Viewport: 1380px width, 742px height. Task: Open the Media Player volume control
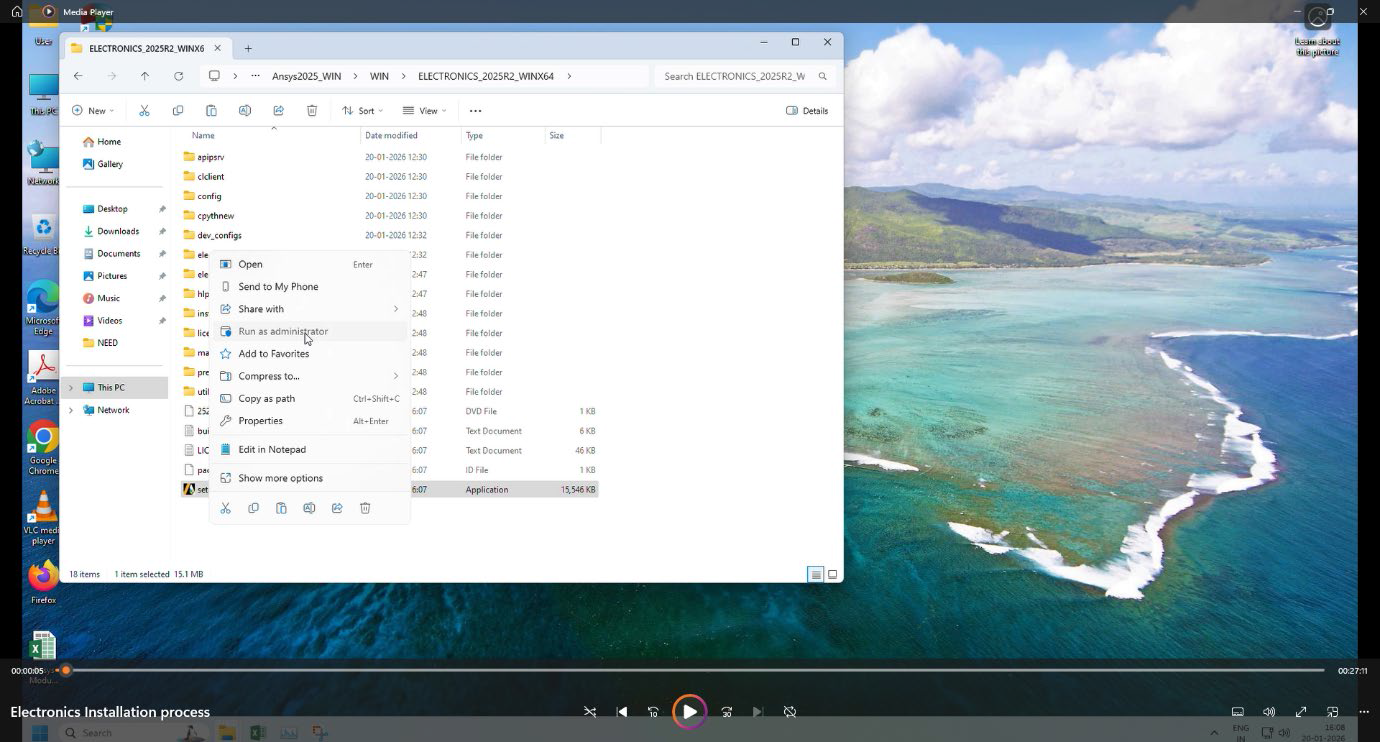pos(1269,712)
